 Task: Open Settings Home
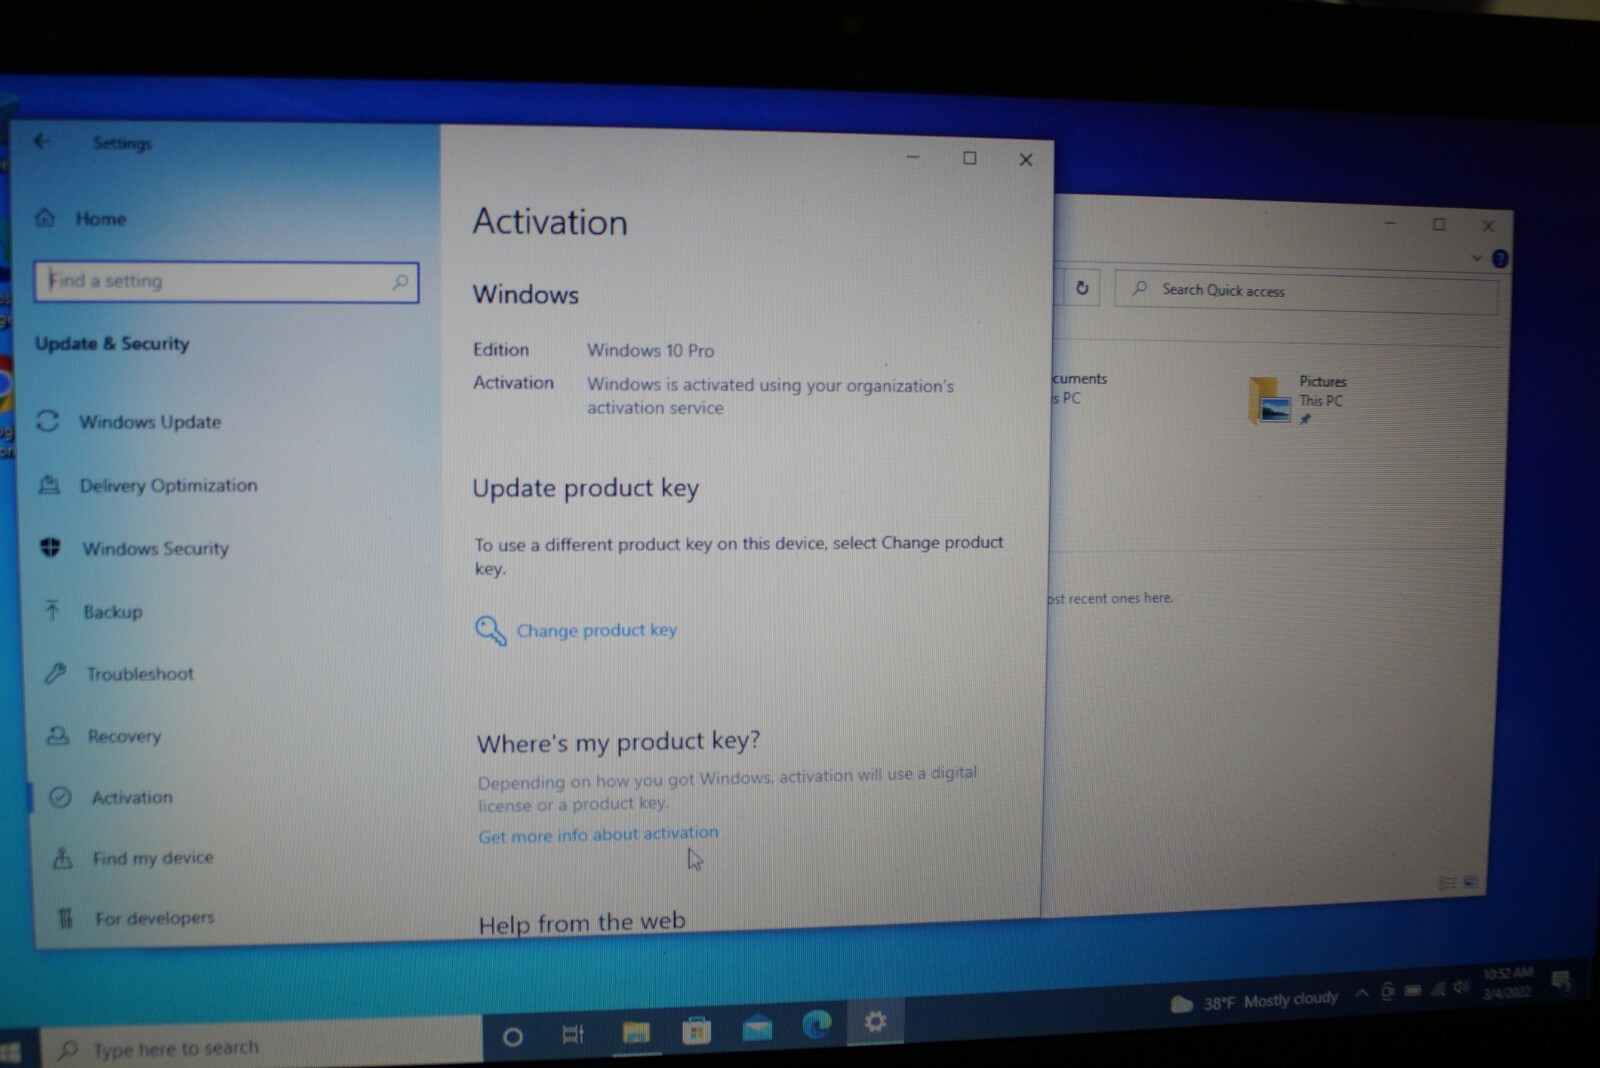point(81,218)
